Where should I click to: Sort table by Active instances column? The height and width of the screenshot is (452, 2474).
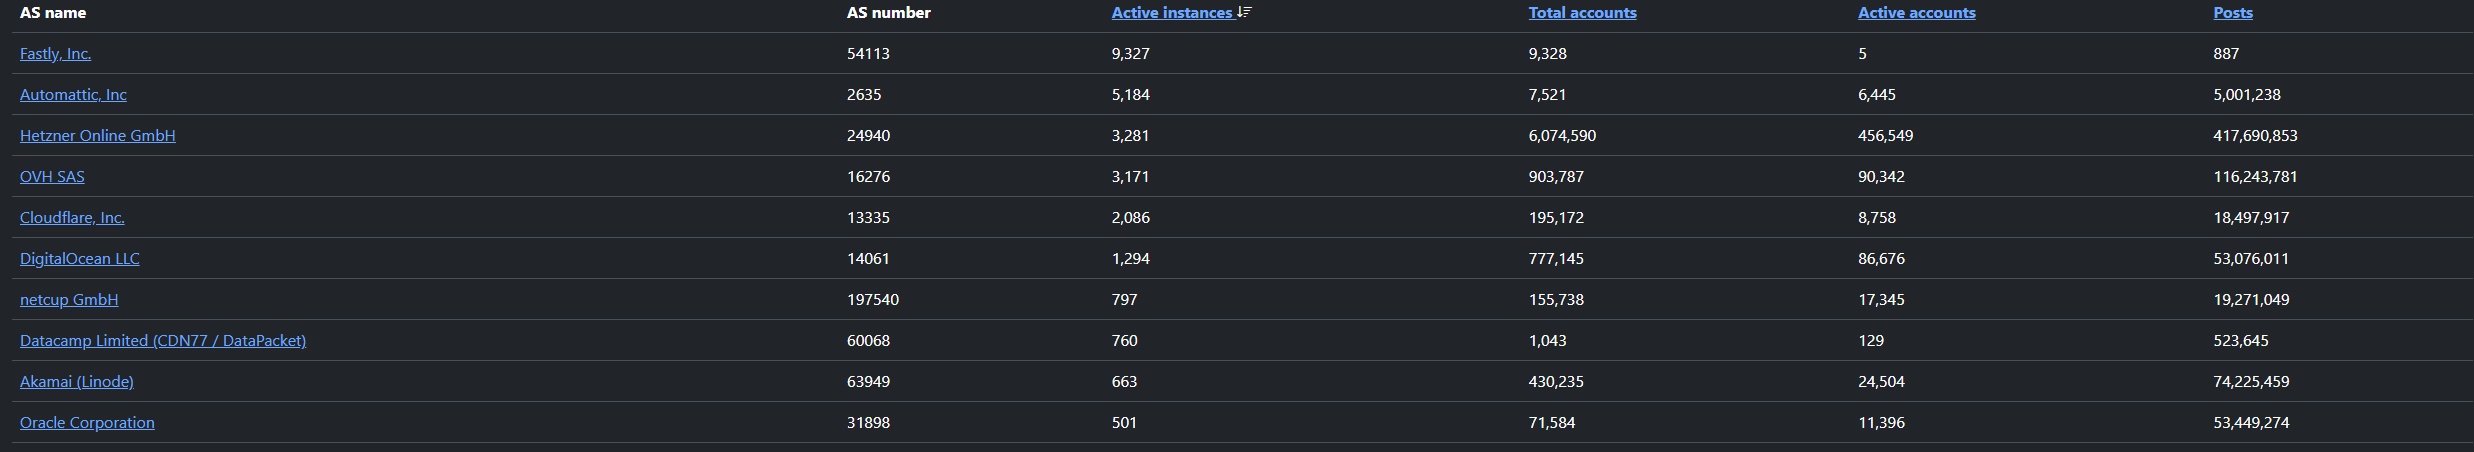(x=1171, y=13)
